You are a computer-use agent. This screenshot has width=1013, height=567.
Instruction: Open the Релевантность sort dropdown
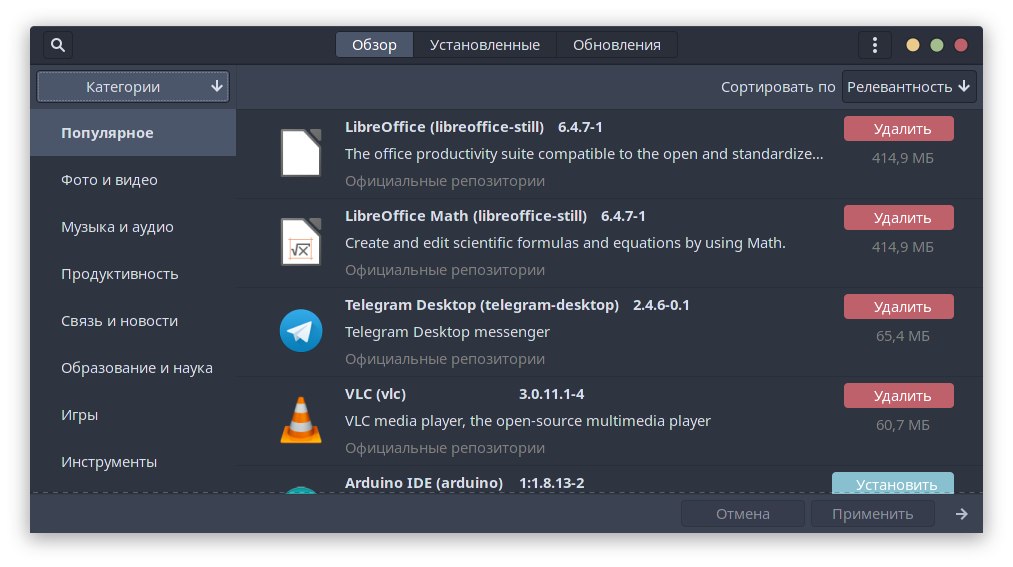(x=908, y=87)
